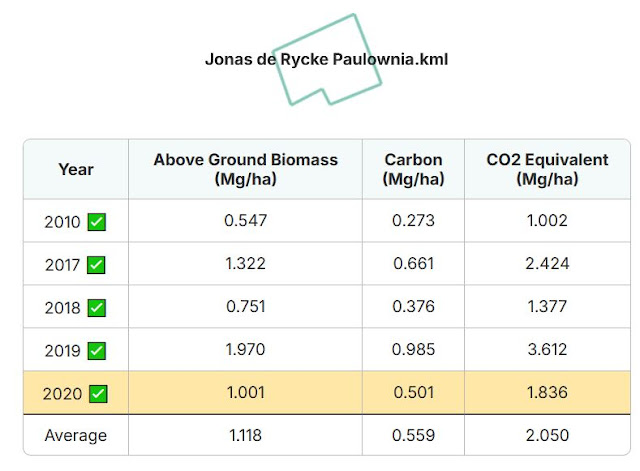Click the 2020 carbon value 0.501

click(413, 393)
